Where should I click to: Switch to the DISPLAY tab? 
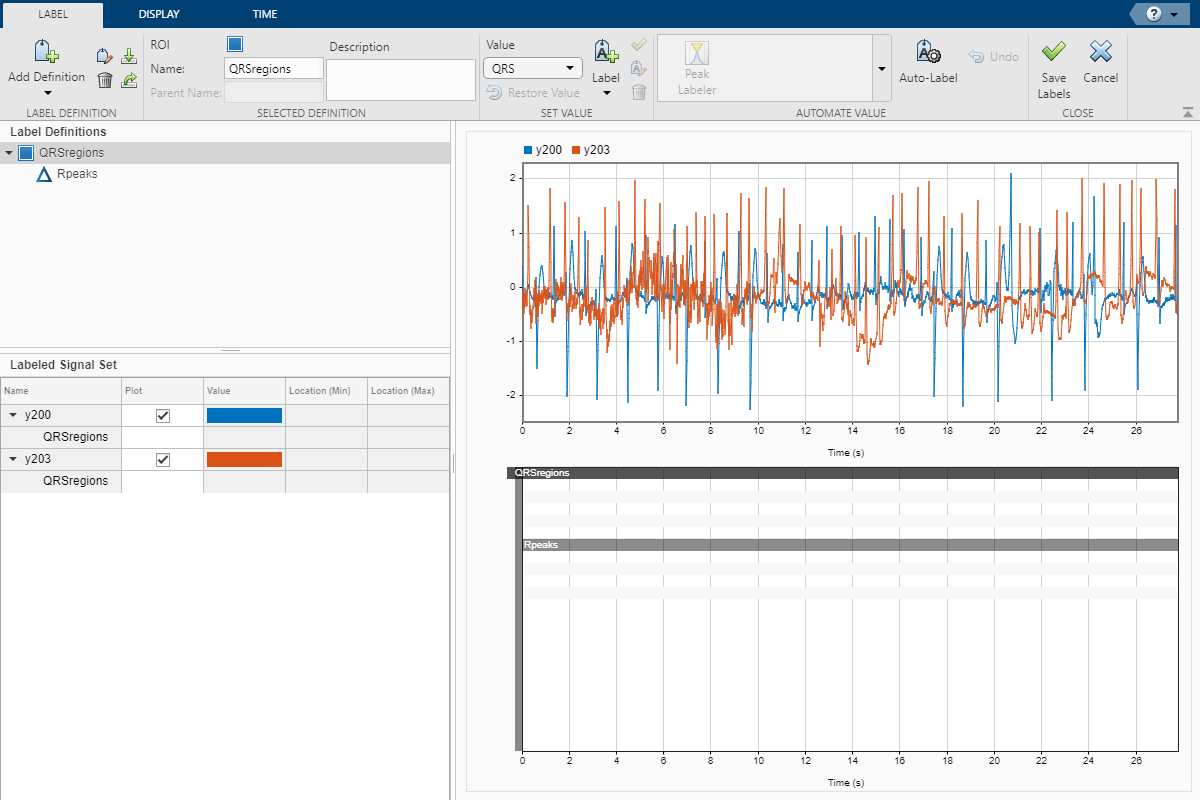coord(159,14)
